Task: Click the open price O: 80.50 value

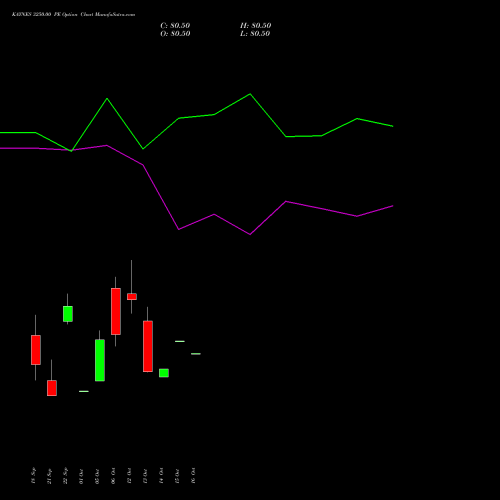Action: [x=175, y=34]
